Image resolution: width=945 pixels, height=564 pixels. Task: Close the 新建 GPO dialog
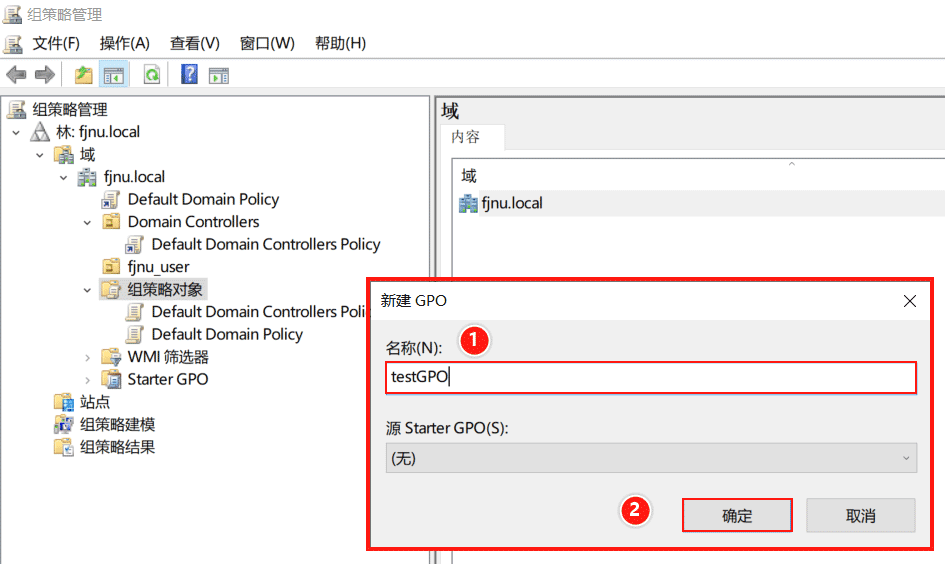tap(909, 301)
